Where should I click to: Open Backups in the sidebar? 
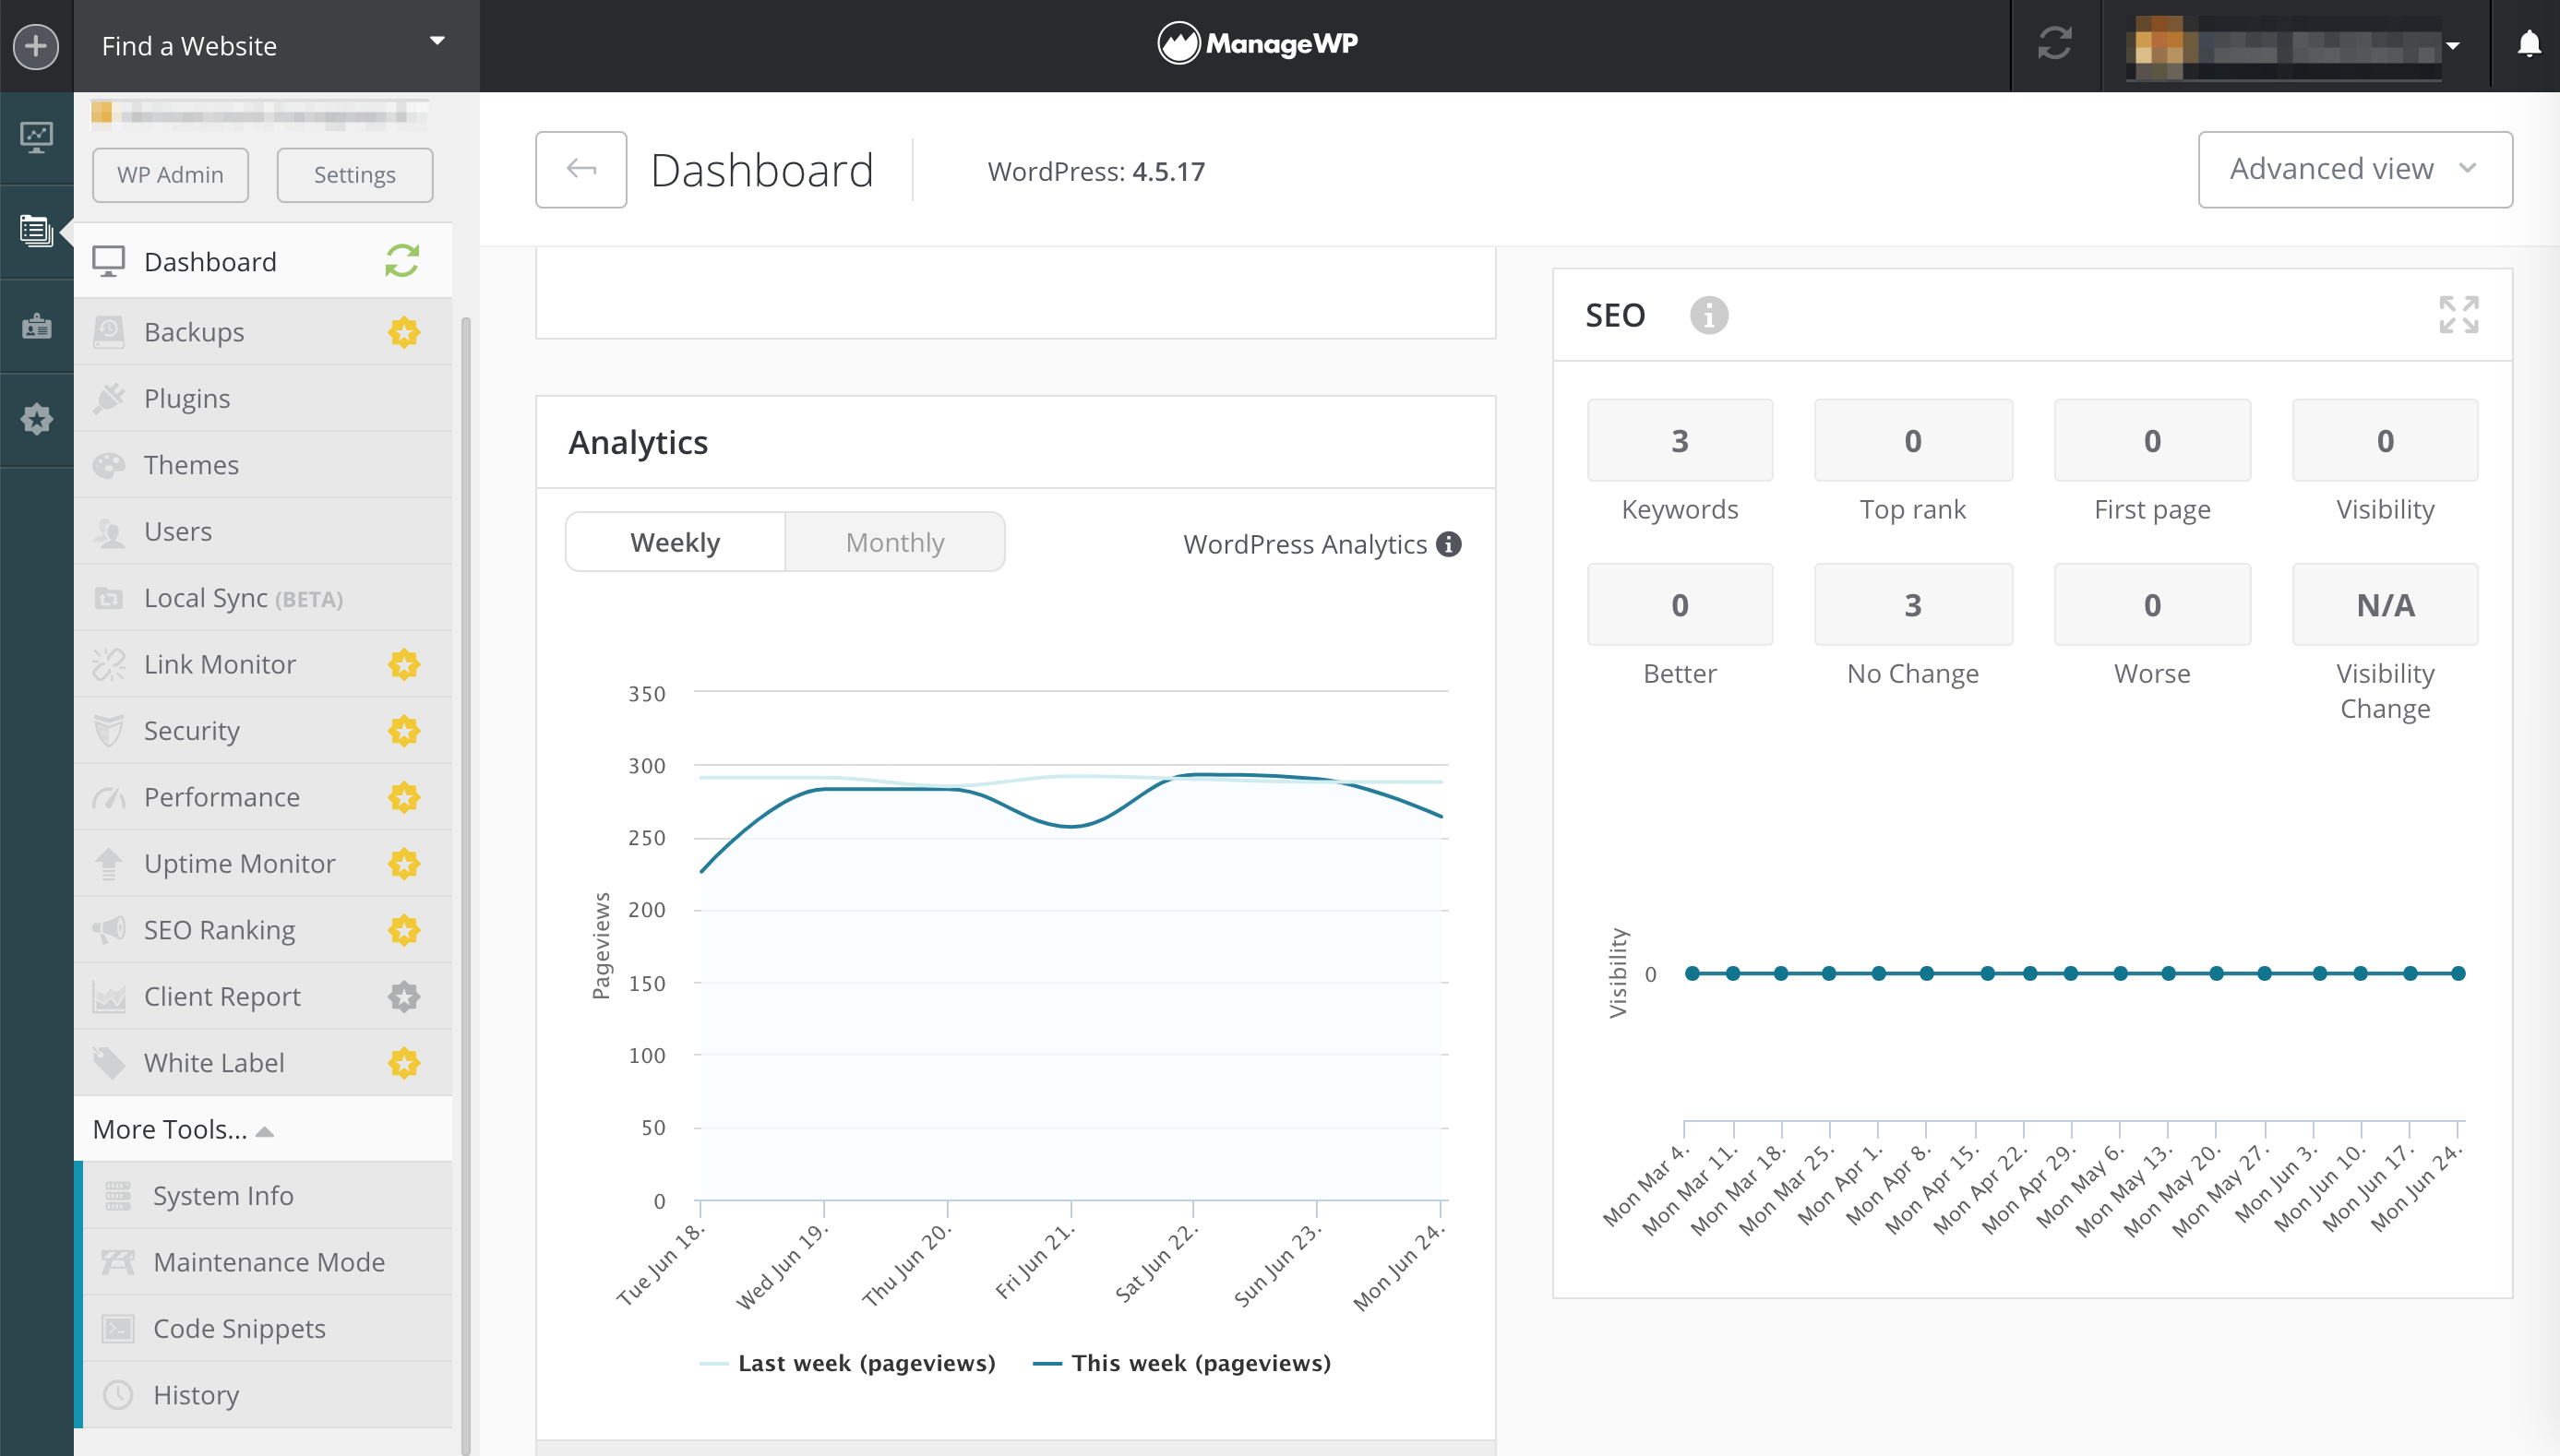click(x=263, y=332)
